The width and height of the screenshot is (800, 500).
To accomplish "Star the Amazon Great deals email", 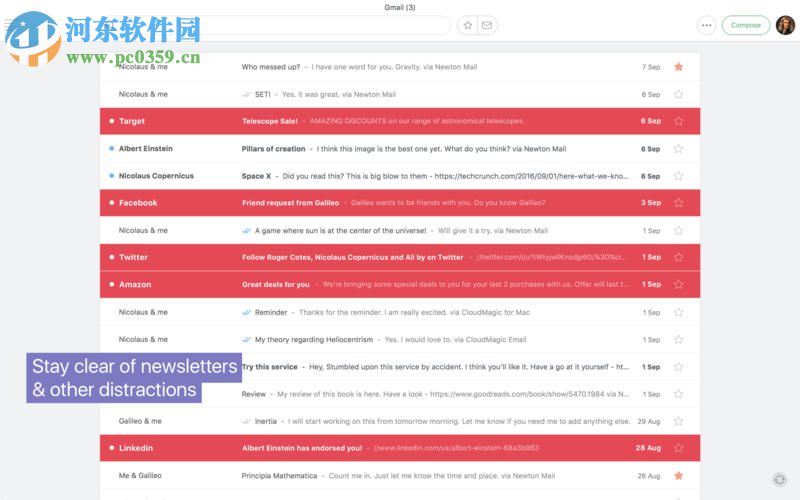I will [x=679, y=285].
